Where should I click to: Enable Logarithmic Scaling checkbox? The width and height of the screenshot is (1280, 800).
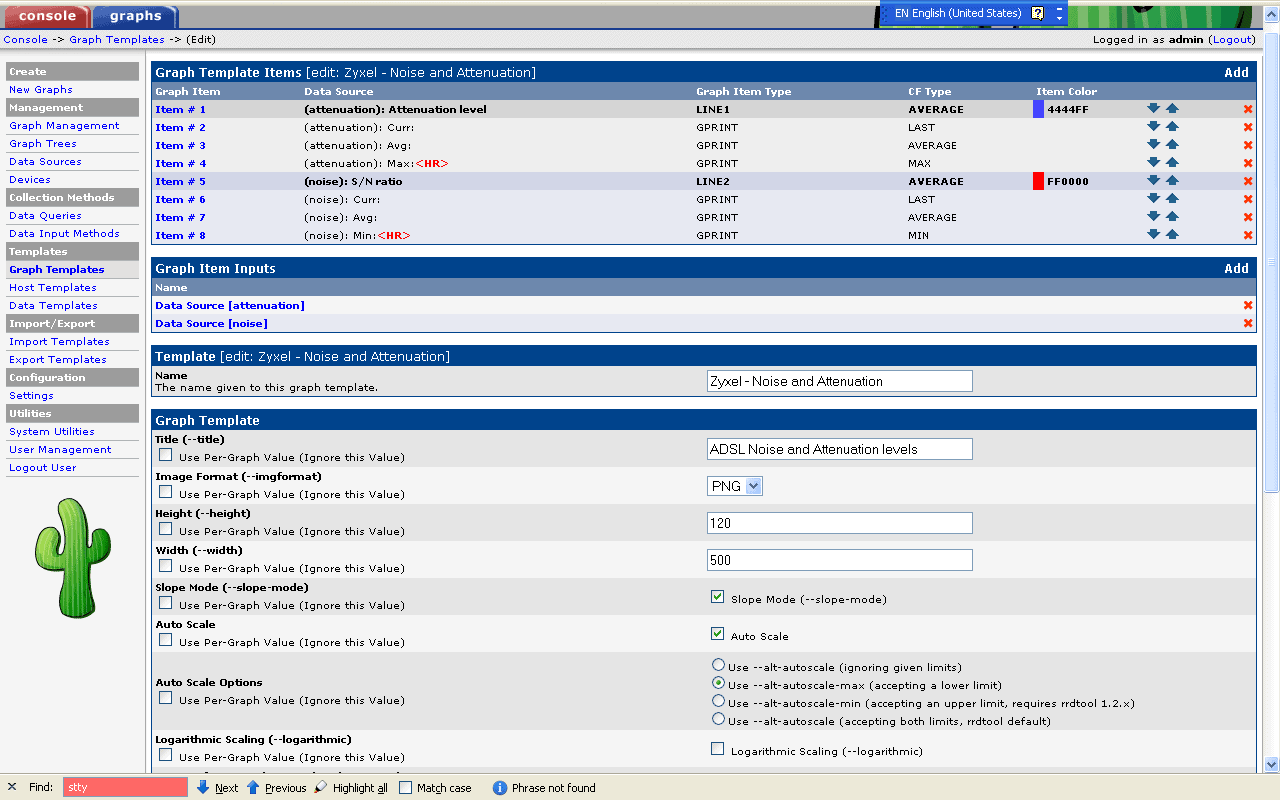(x=717, y=749)
